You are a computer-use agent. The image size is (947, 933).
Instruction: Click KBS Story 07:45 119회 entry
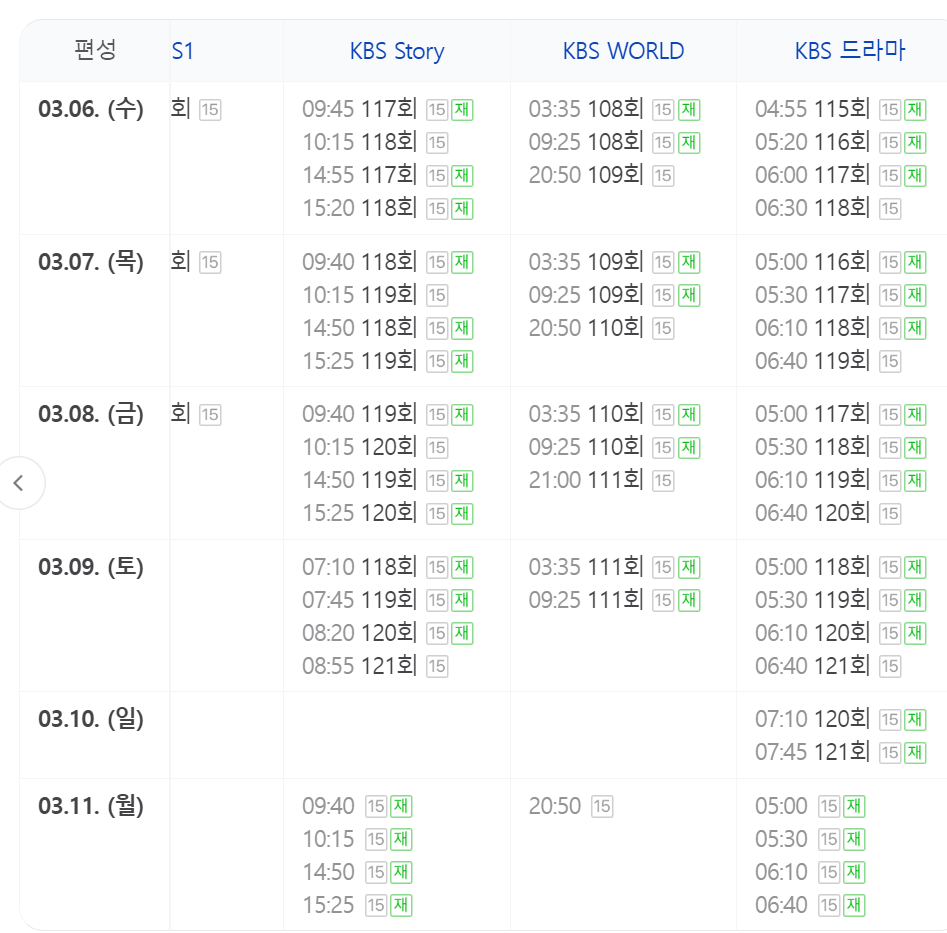coord(387,600)
